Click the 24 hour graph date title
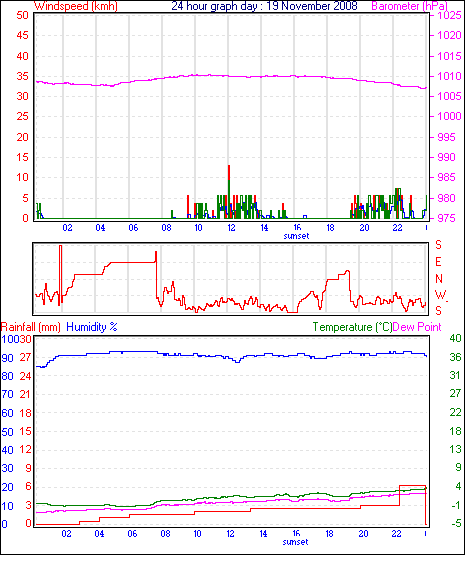 point(264,6)
